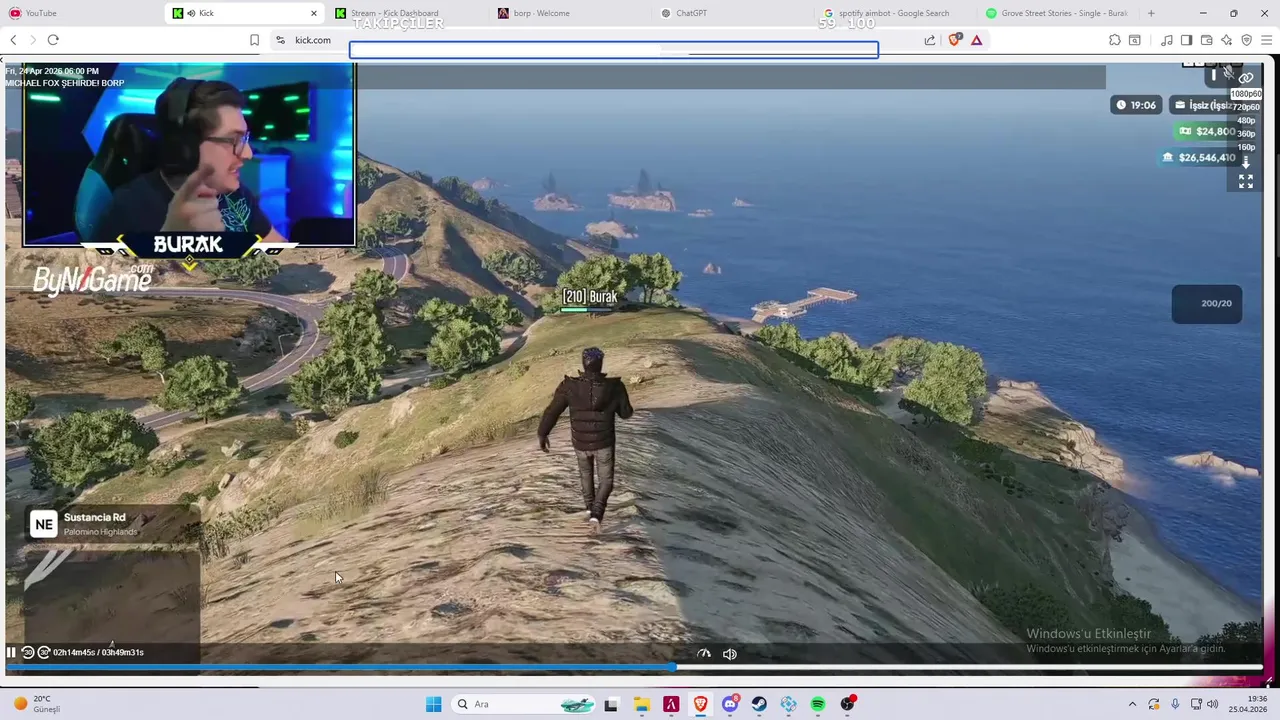Click the Sustancia Rd location label
Viewport: 1280px width, 720px height.
click(95, 517)
